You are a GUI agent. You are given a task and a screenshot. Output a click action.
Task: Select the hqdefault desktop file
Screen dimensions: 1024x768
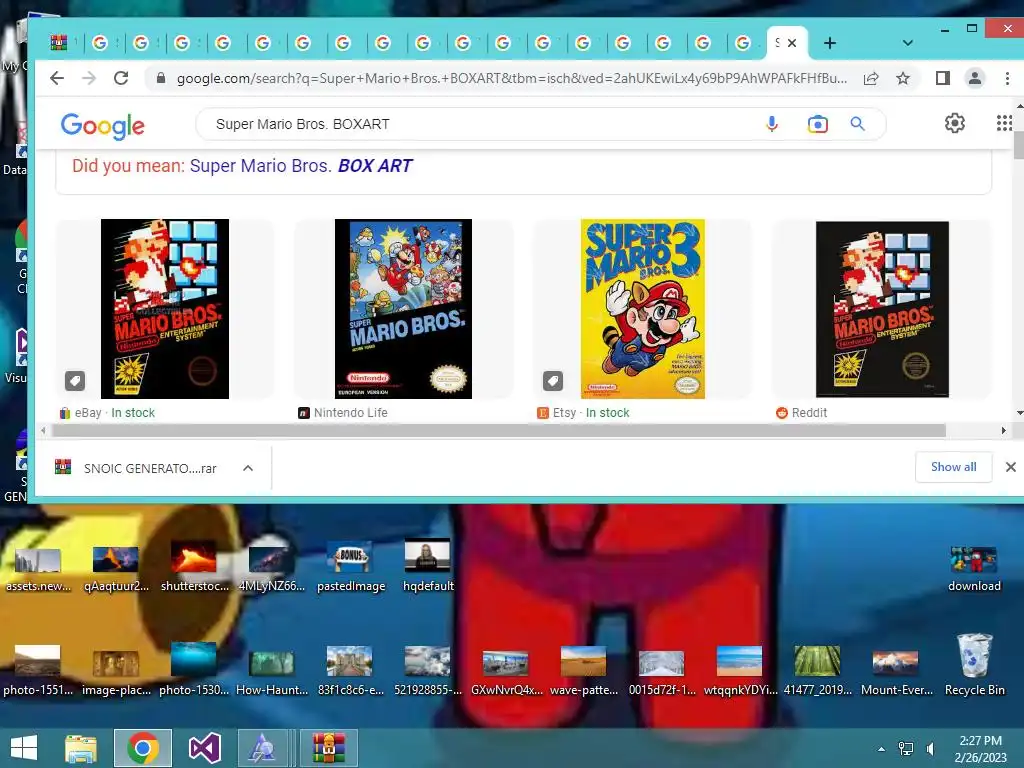pyautogui.click(x=428, y=566)
